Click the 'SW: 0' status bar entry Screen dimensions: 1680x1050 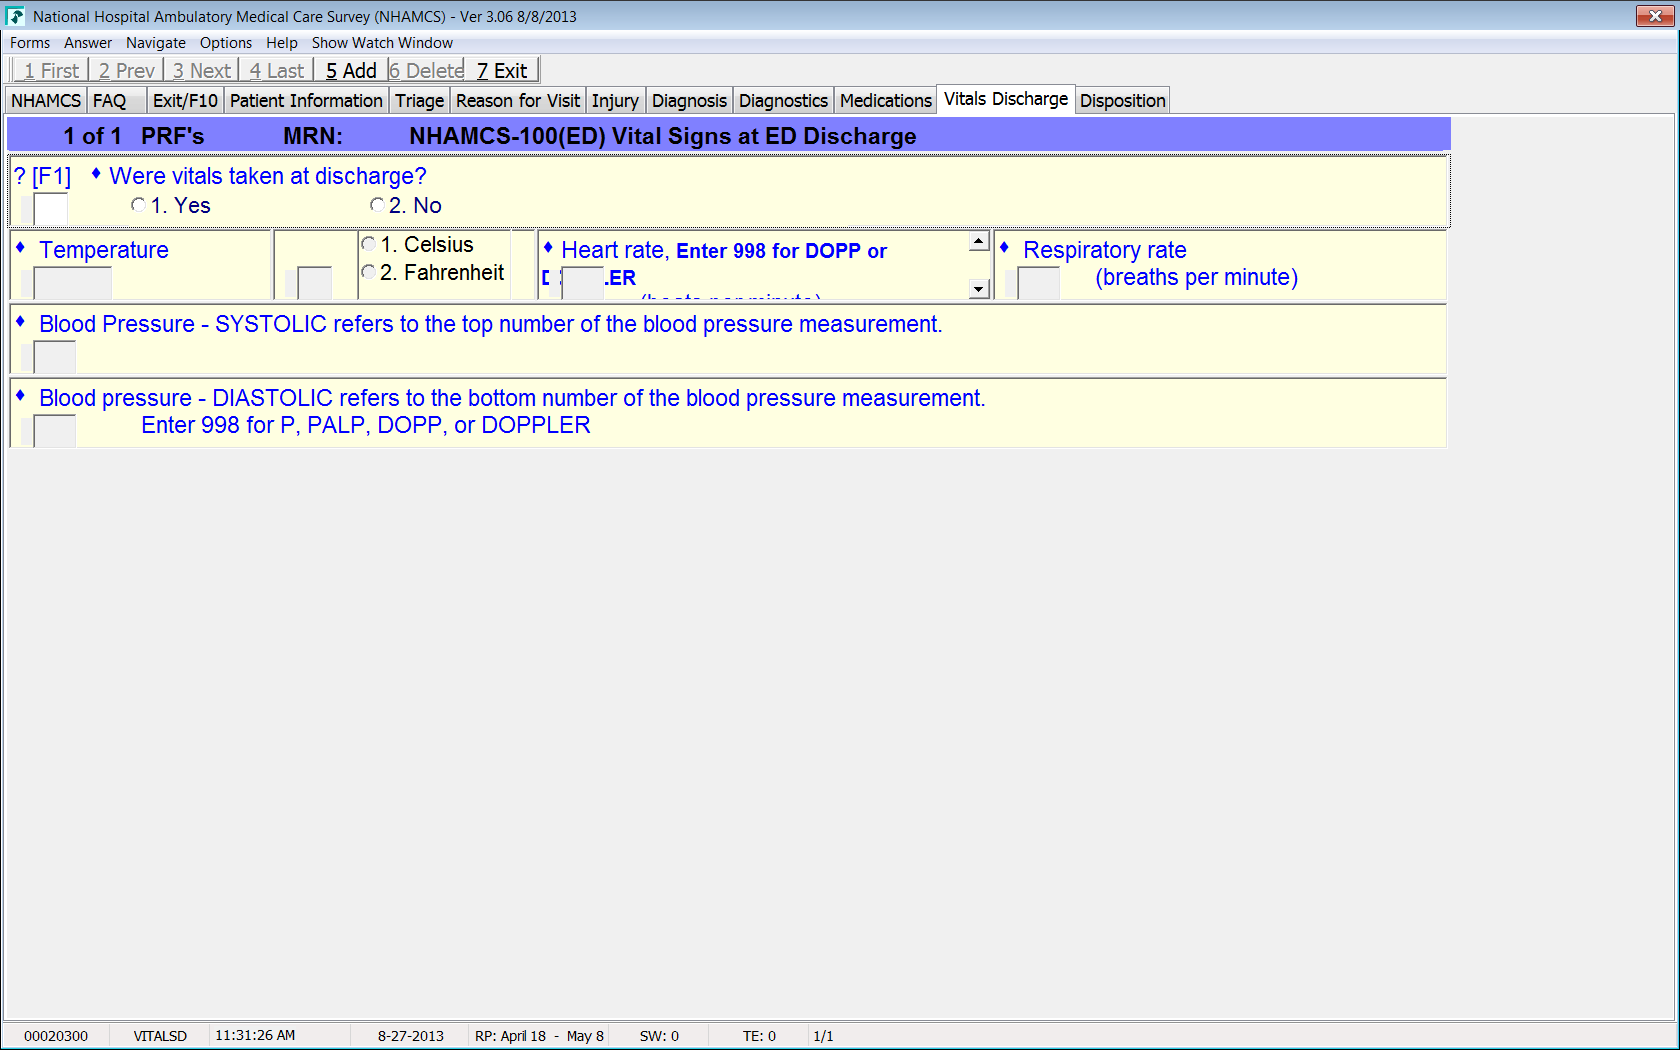pyautogui.click(x=659, y=1036)
